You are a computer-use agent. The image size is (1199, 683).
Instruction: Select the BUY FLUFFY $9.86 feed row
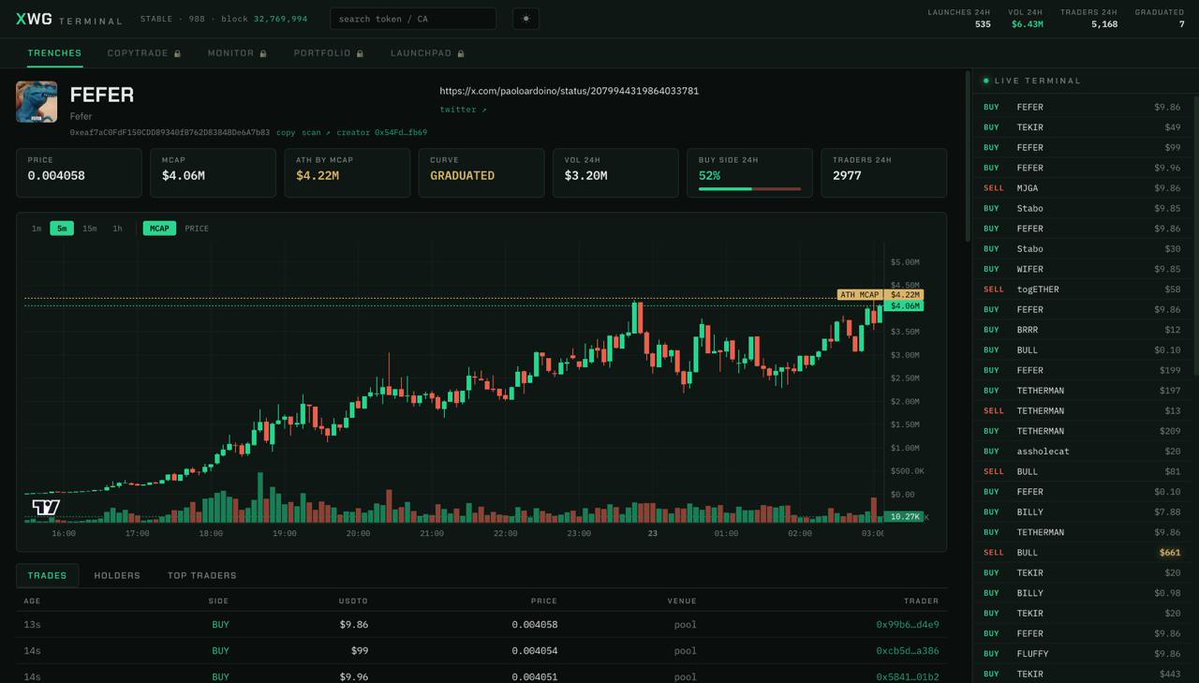point(1081,653)
